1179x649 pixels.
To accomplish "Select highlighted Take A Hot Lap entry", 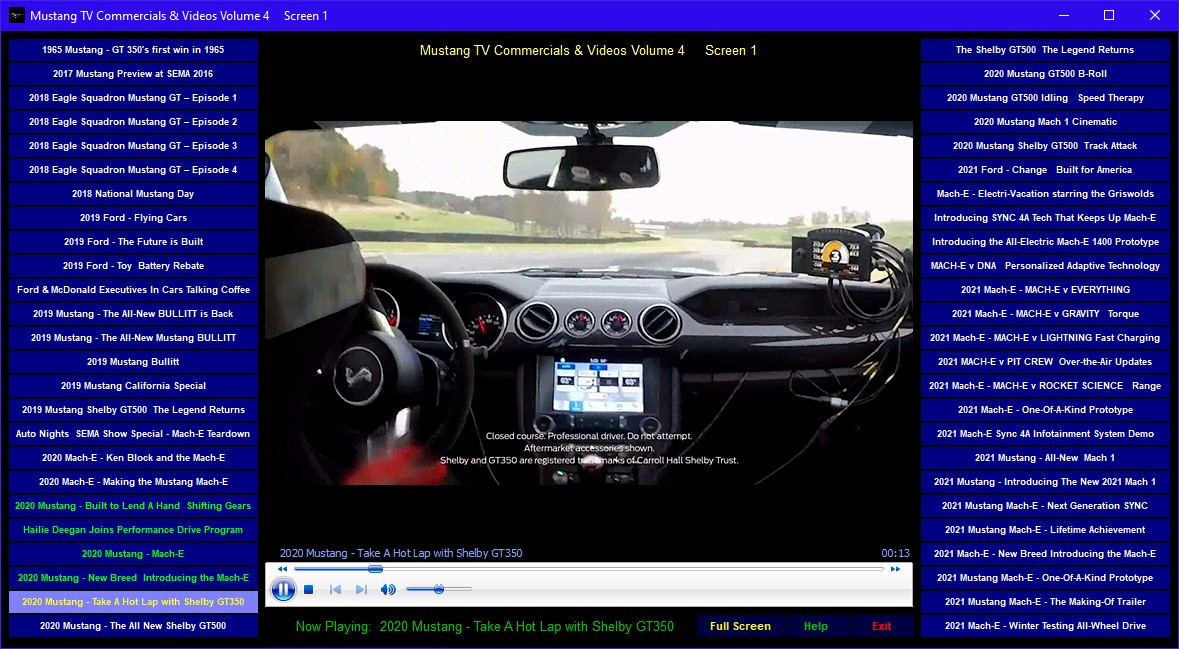I will click(x=133, y=602).
